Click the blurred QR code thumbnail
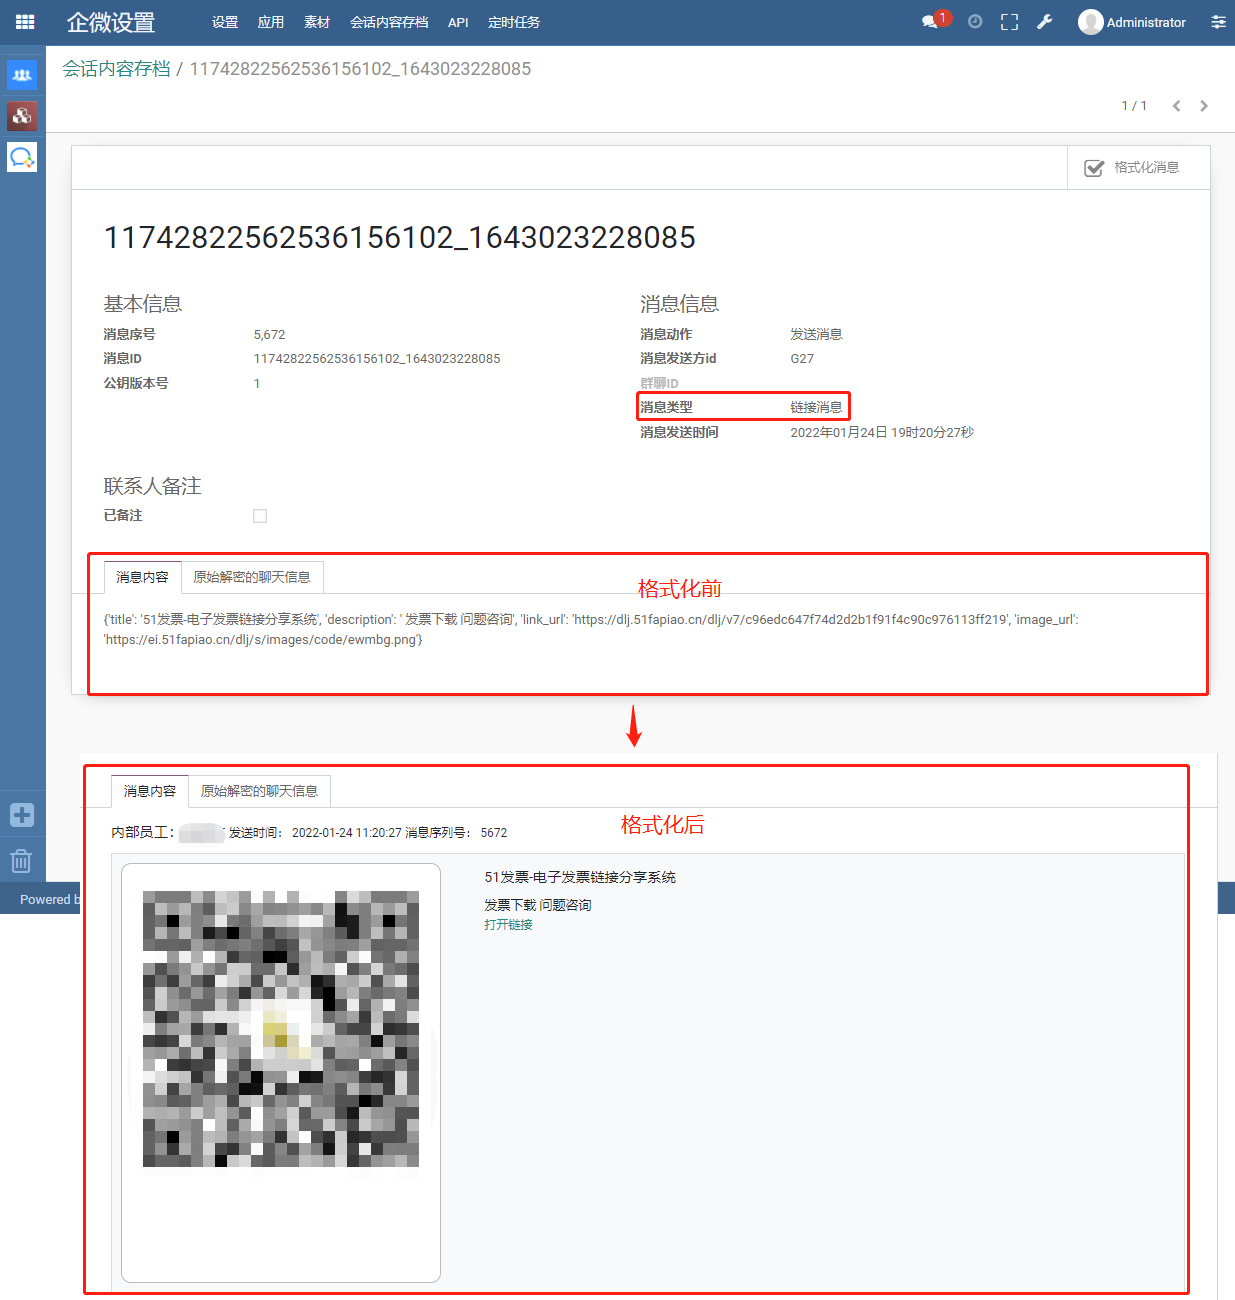Screen dimensions: 1235x1300 point(281,1028)
